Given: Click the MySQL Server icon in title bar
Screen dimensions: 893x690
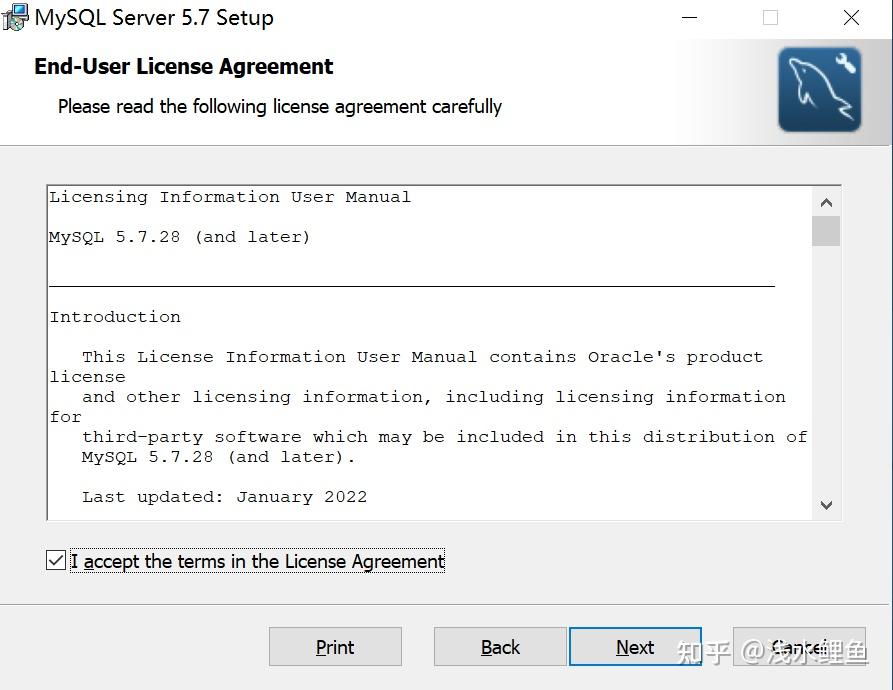Looking at the screenshot, I should point(15,17).
